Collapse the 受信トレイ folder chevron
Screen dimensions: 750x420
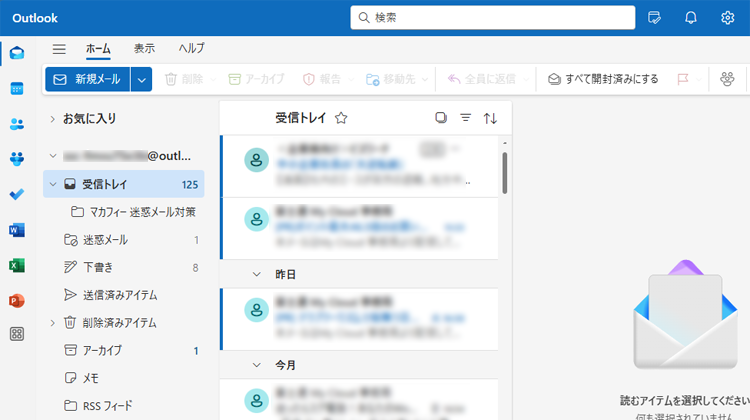[53, 184]
